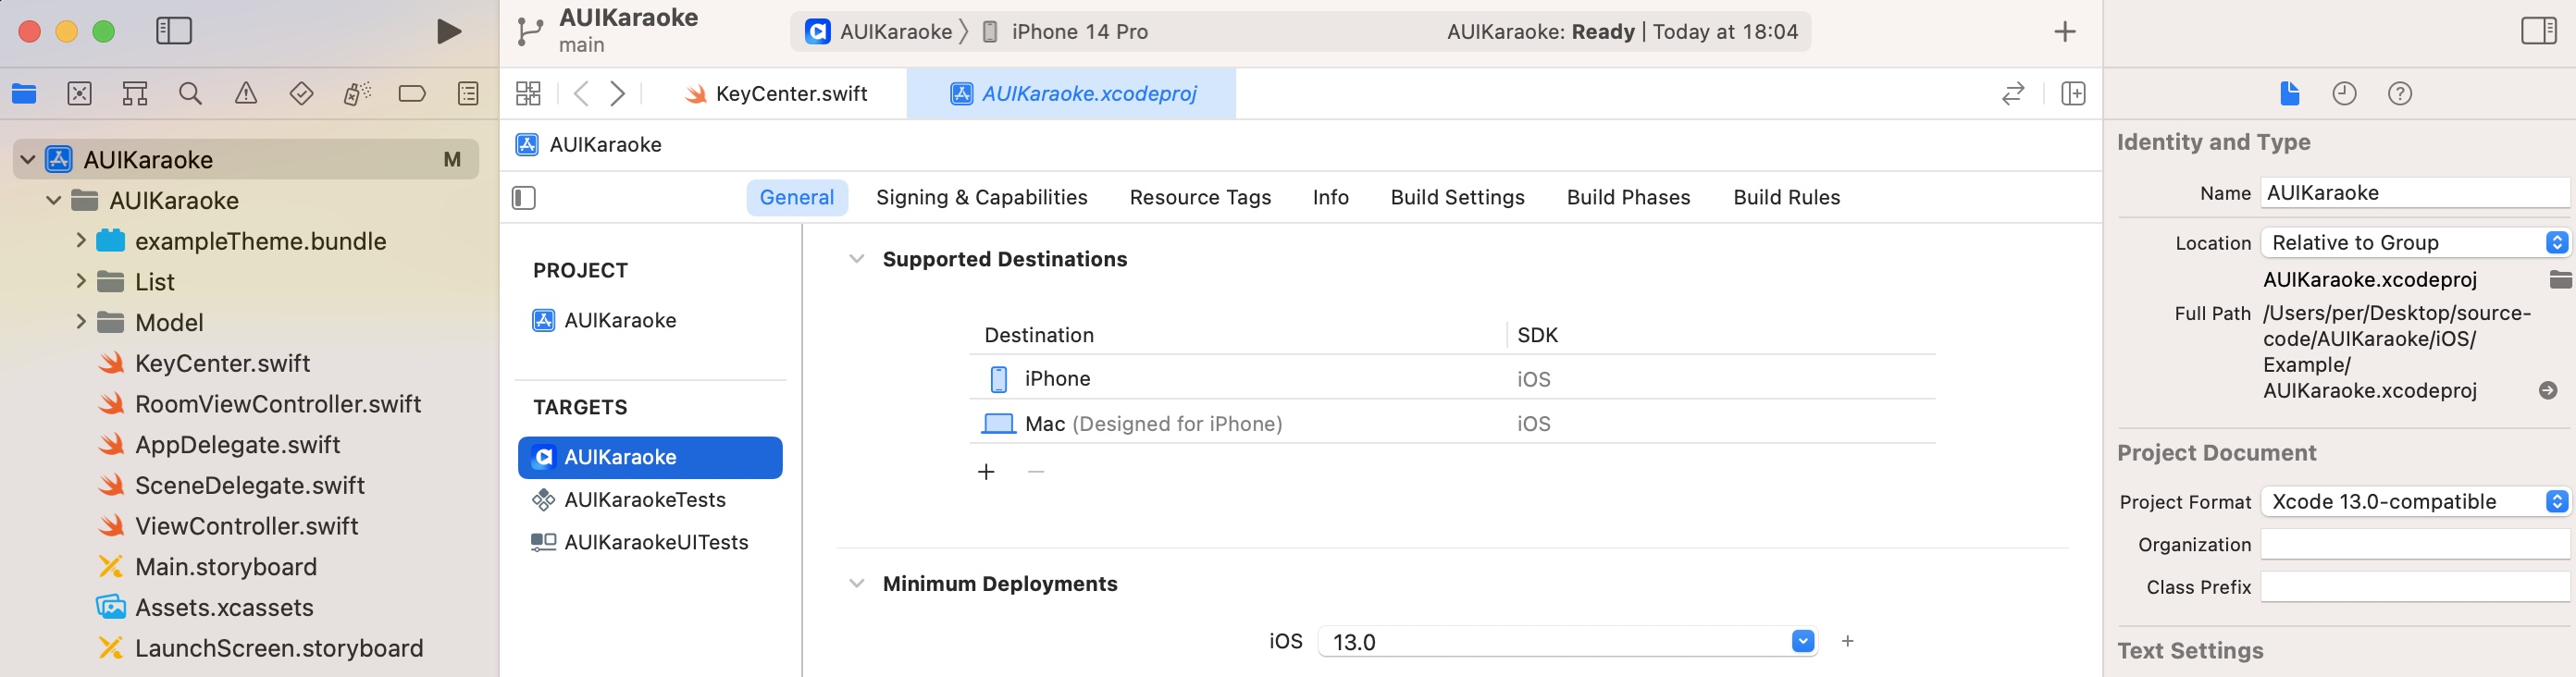This screenshot has height=677, width=2576.
Task: Switch to the General tab
Action: pyautogui.click(x=797, y=198)
